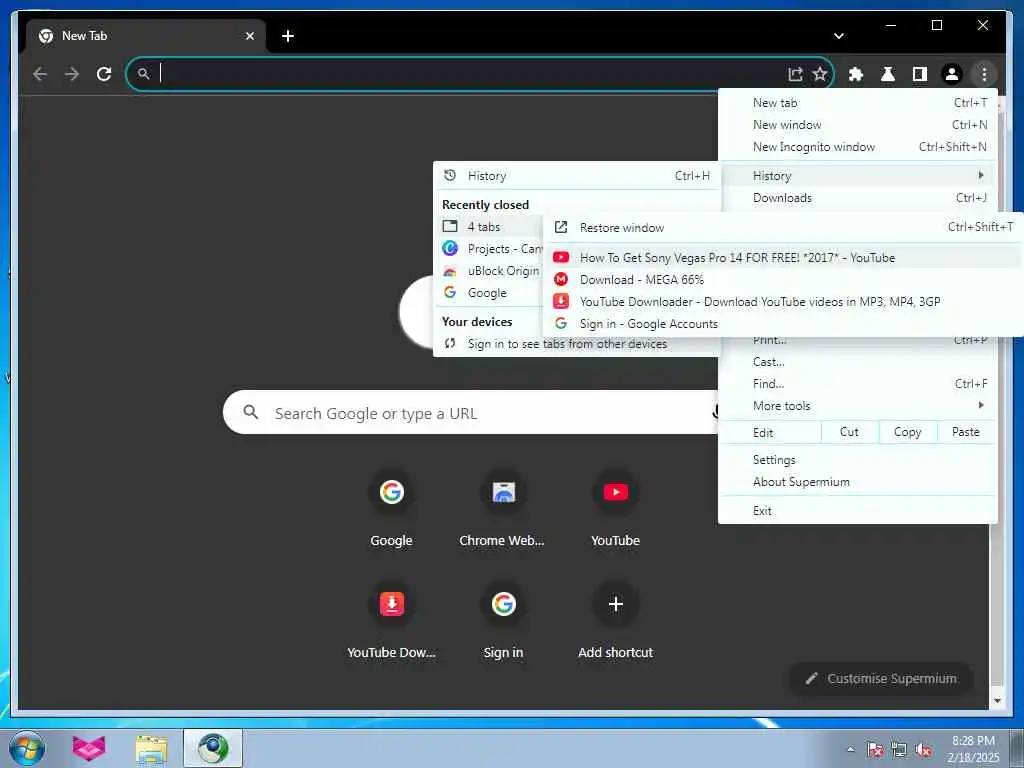Image resolution: width=1024 pixels, height=768 pixels.
Task: Open full History with Ctrl+H entry
Action: 577,176
